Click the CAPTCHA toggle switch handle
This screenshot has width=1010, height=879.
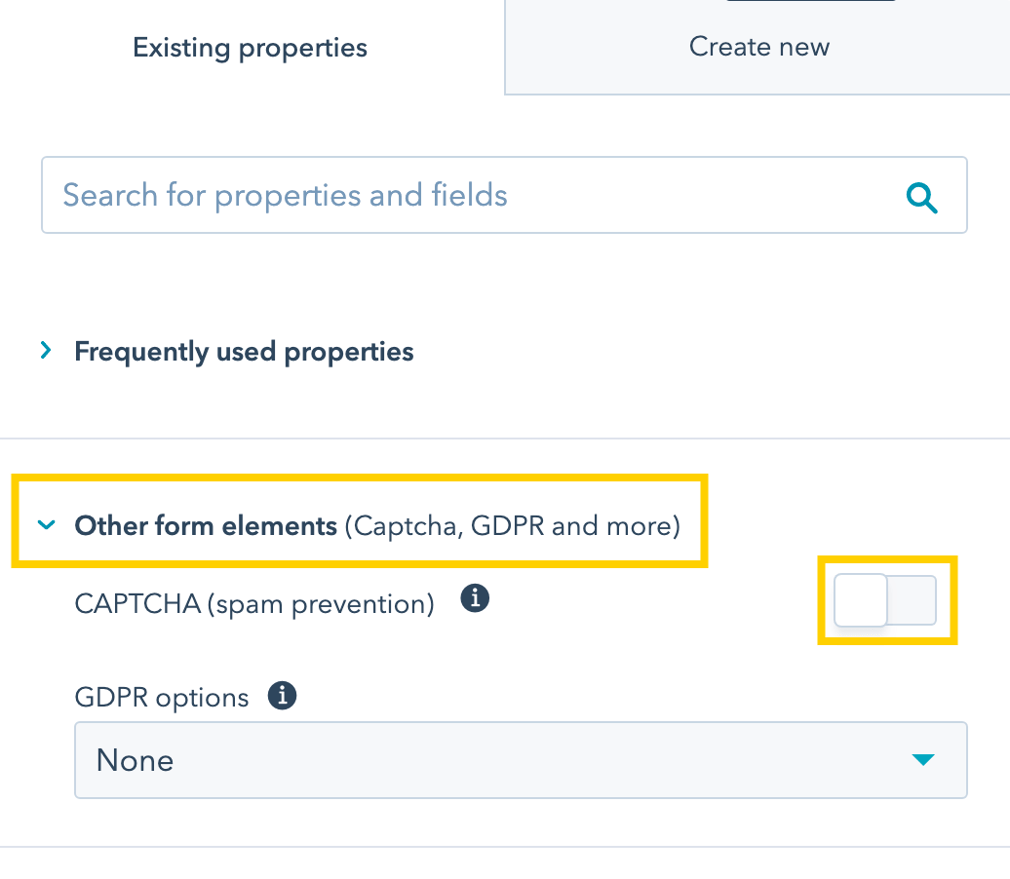coord(861,600)
